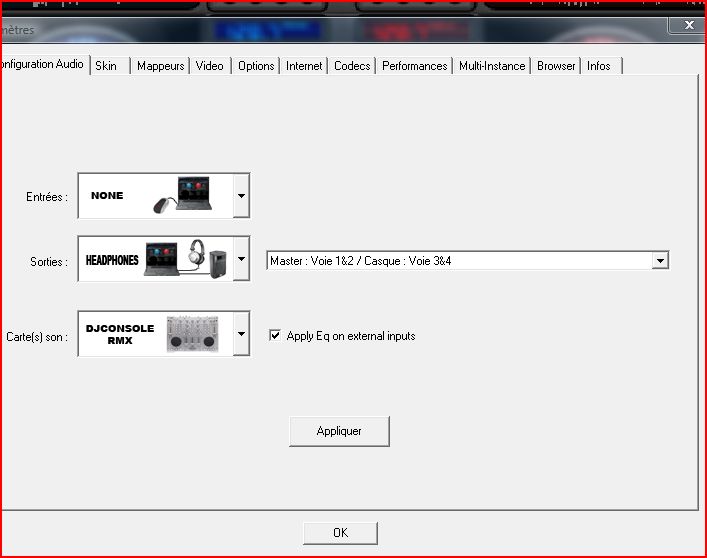
Task: Open the Internet tab
Action: tap(304, 66)
